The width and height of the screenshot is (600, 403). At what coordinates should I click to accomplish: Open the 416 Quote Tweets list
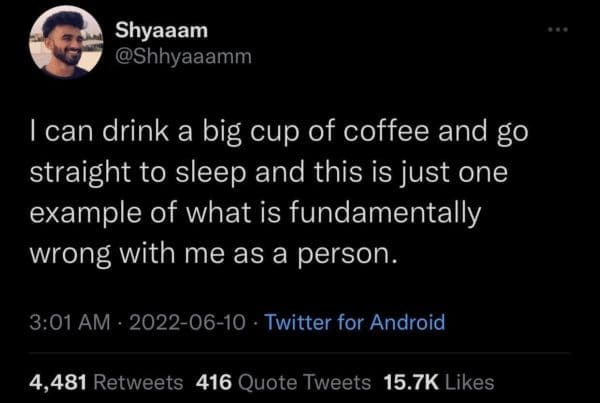click(x=293, y=381)
